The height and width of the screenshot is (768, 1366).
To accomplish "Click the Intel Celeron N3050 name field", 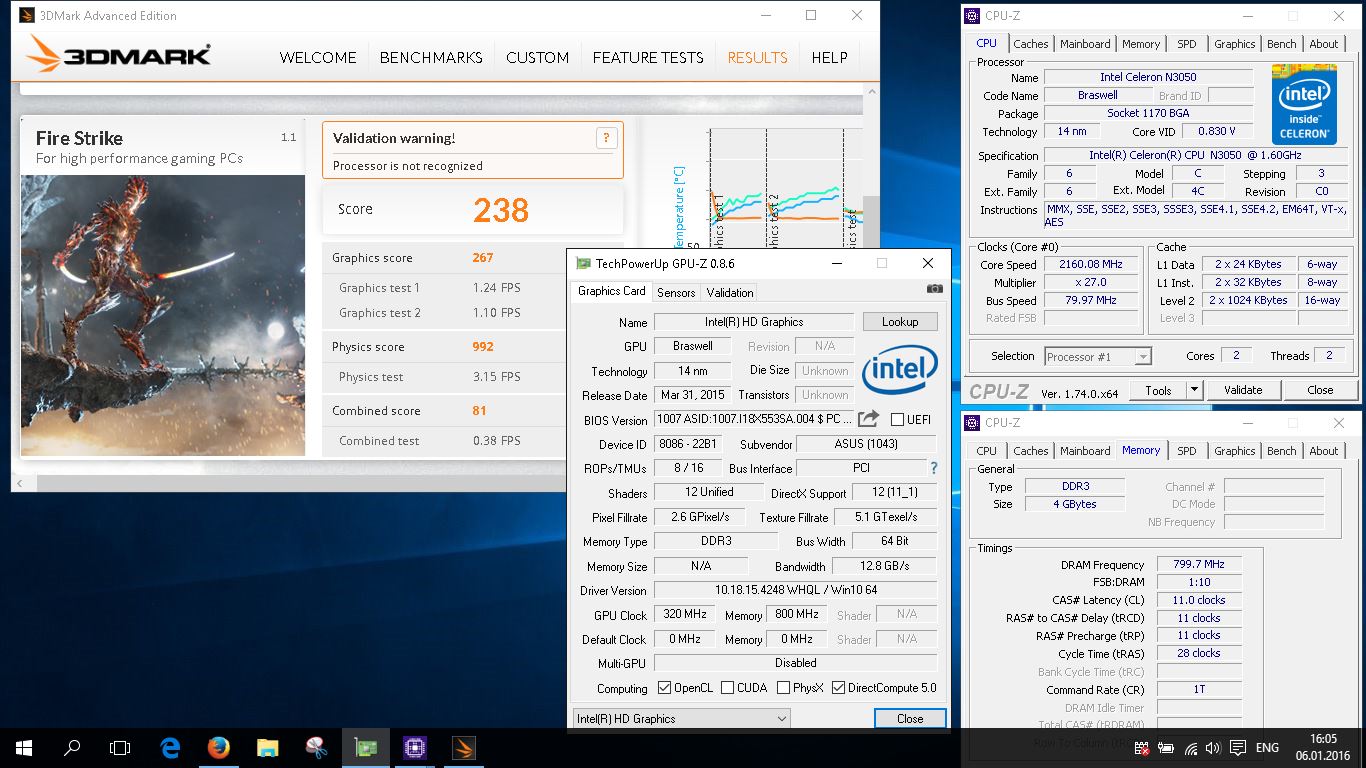I will (1148, 77).
